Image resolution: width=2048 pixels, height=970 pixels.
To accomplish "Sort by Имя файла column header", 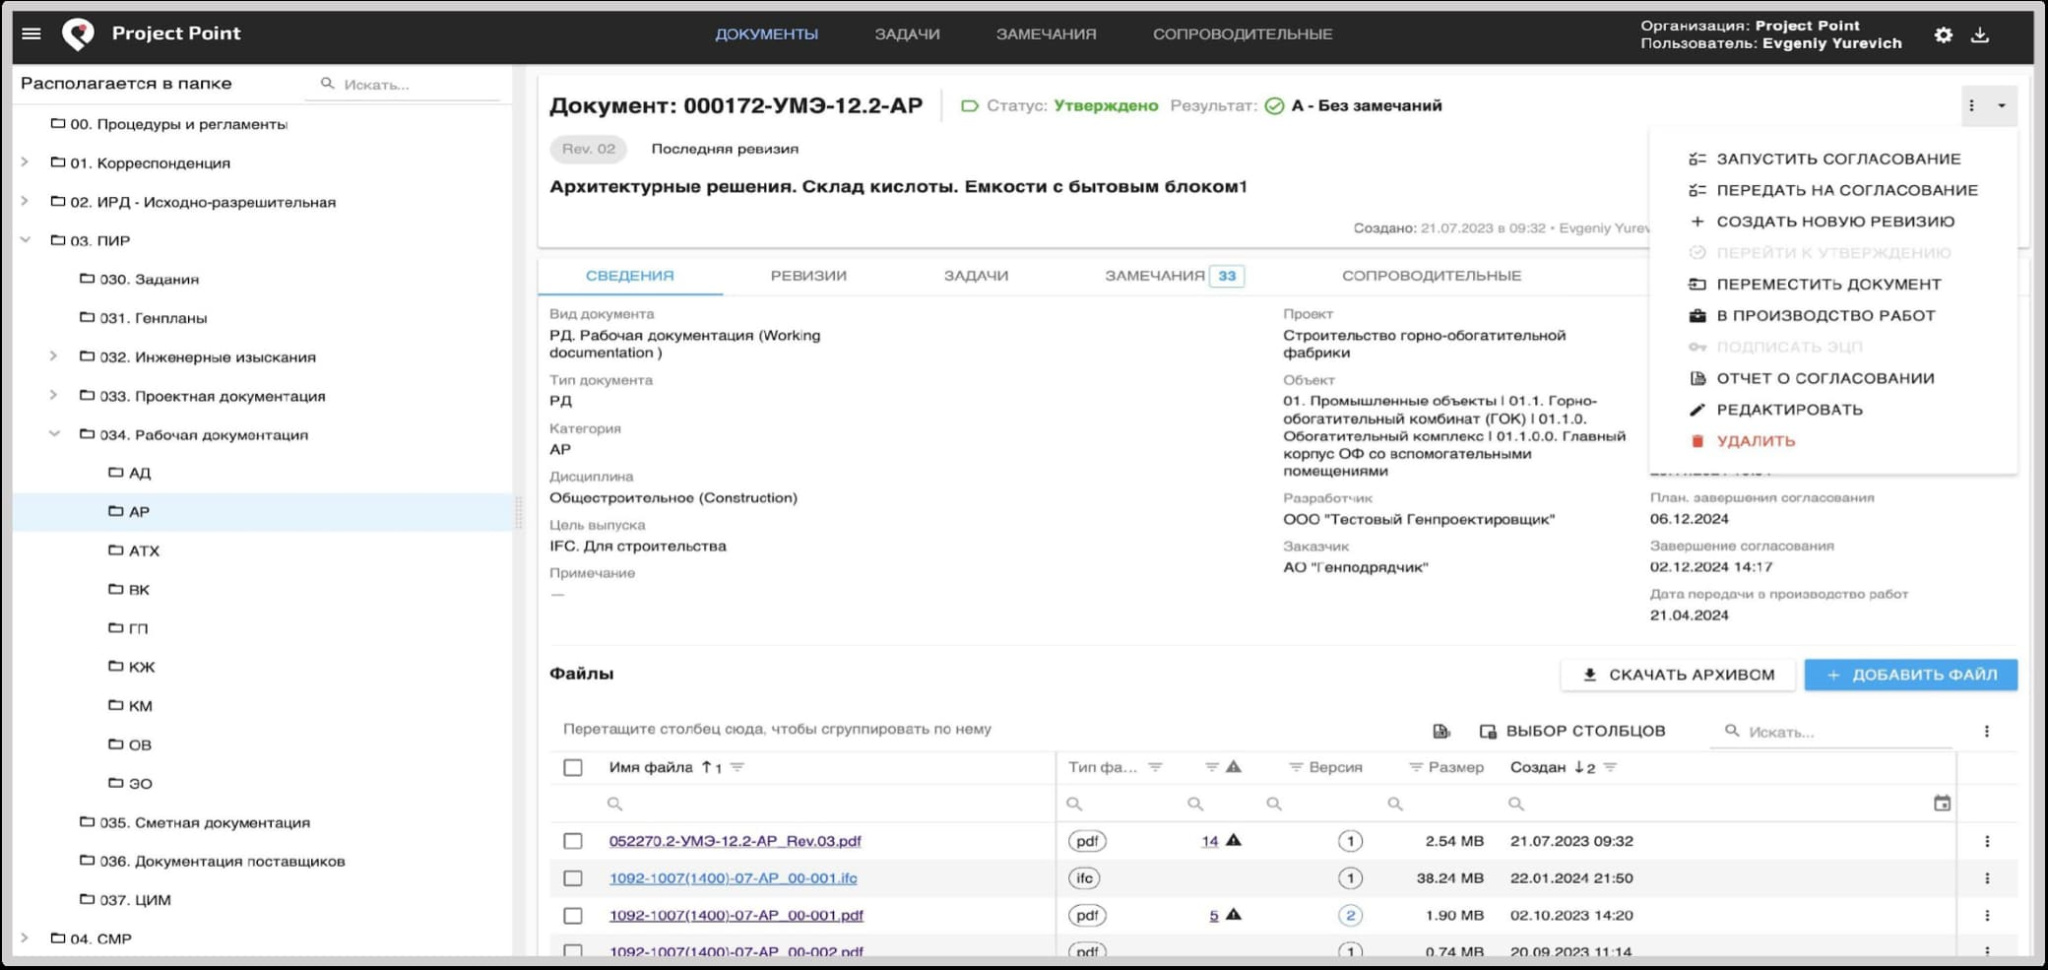I will pos(651,767).
